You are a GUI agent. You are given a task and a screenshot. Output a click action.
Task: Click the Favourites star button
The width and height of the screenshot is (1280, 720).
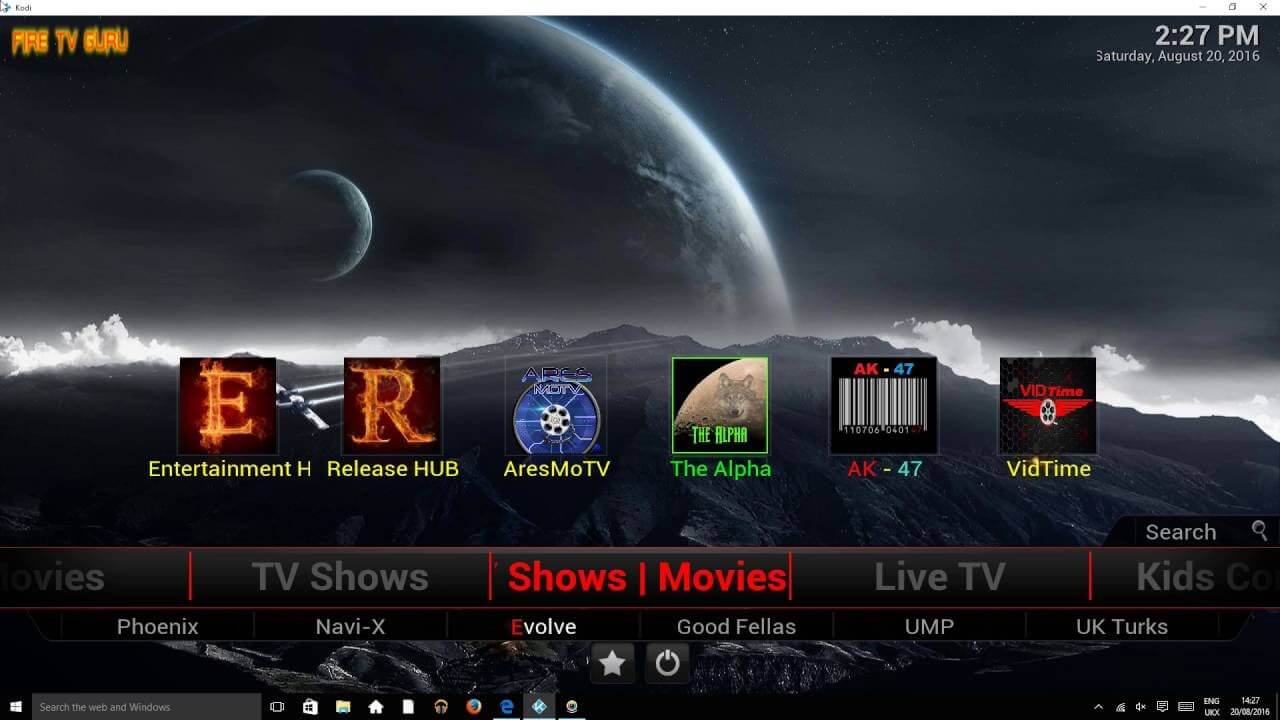[612, 663]
